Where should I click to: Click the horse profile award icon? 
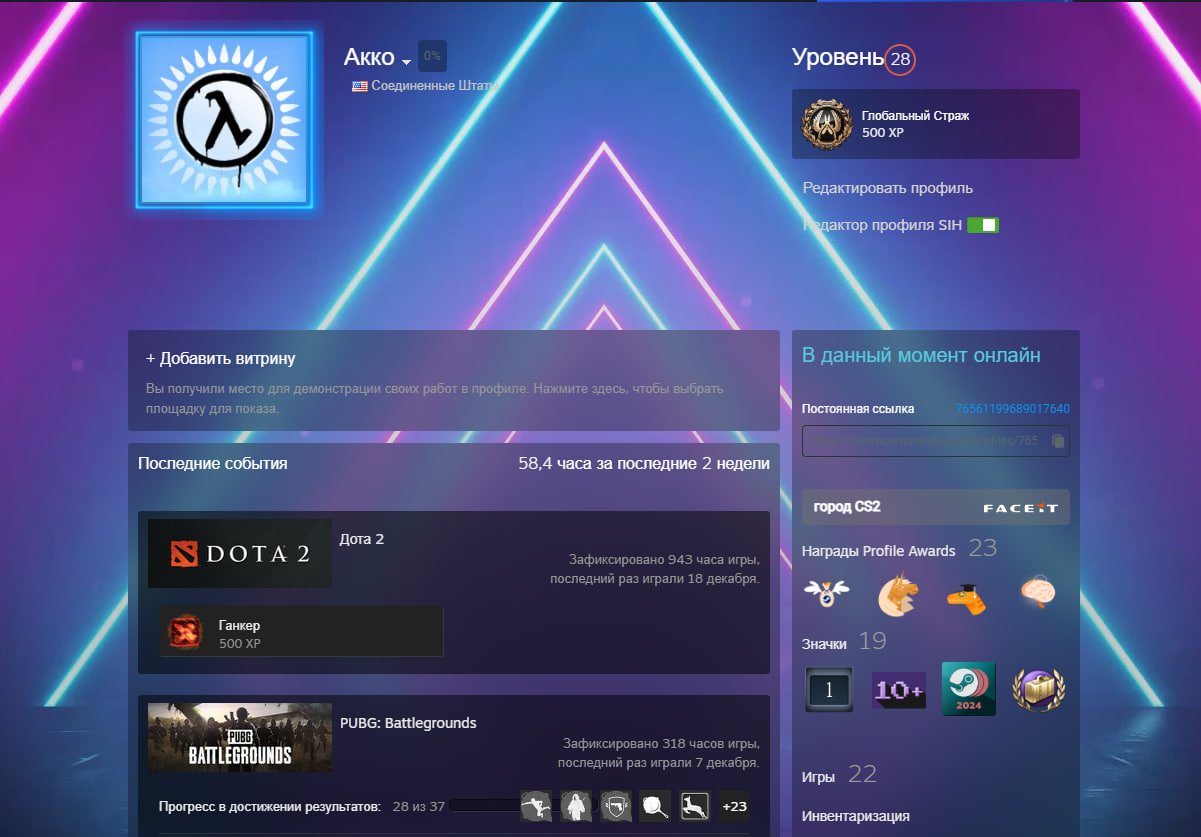pos(897,596)
